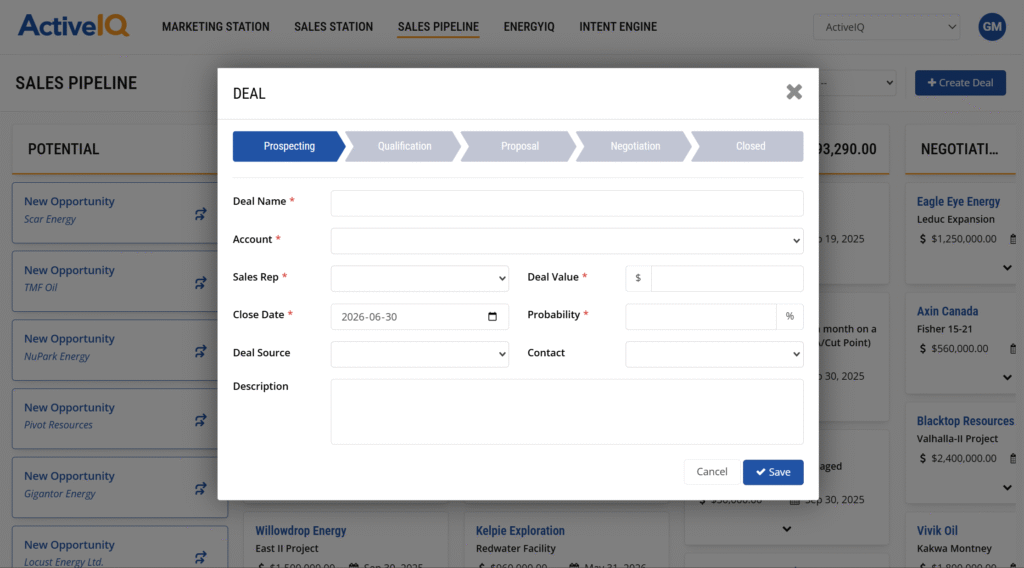Click the $560,000.00 value on Axin Canada card
Image resolution: width=1024 pixels, height=568 pixels.
tap(959, 349)
